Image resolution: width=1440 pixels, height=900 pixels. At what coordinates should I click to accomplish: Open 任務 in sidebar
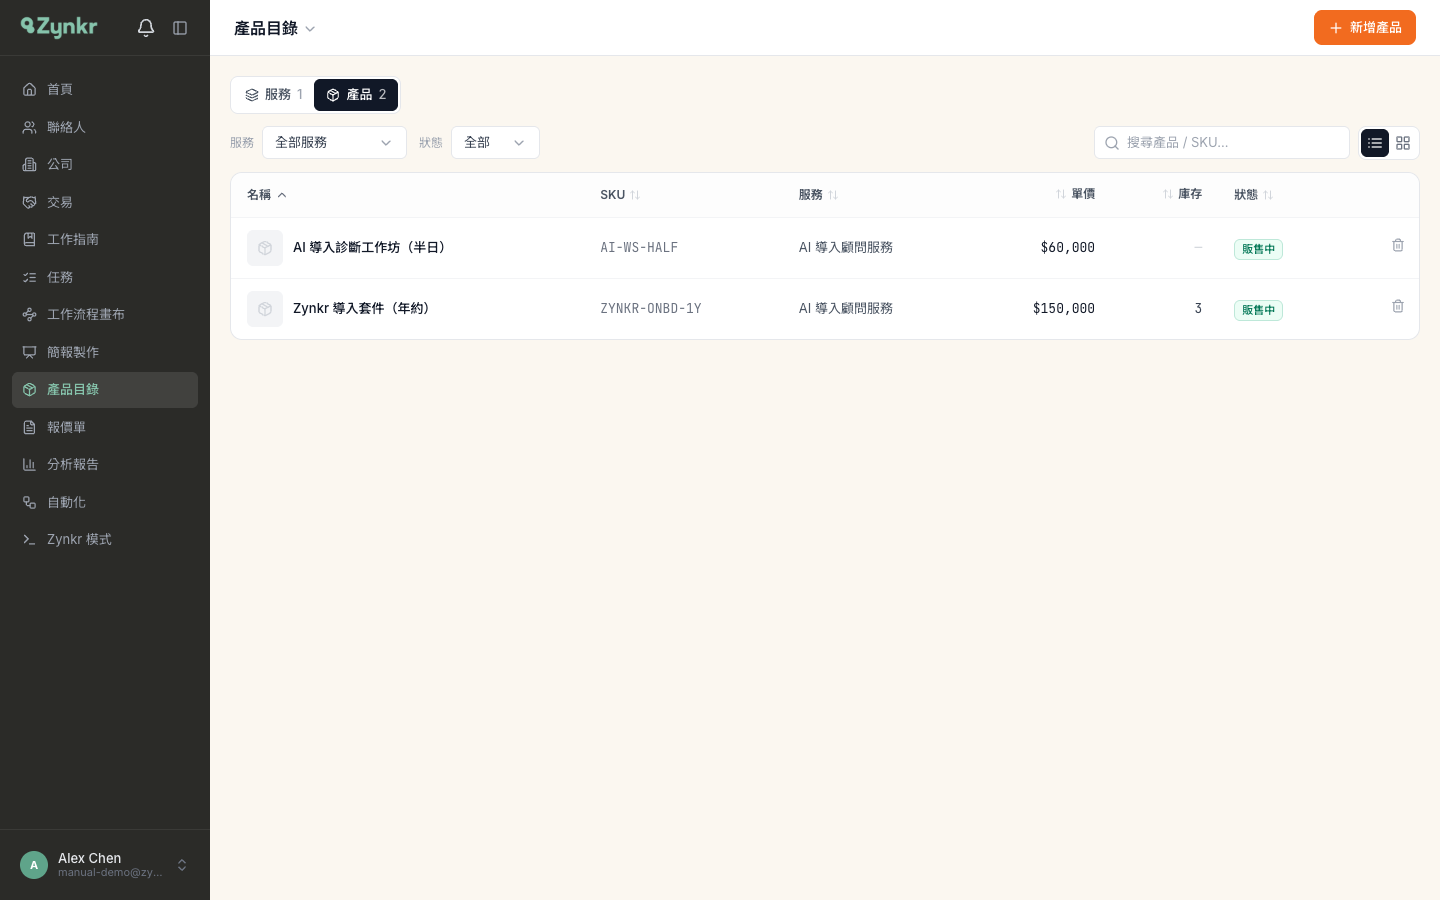tap(105, 277)
